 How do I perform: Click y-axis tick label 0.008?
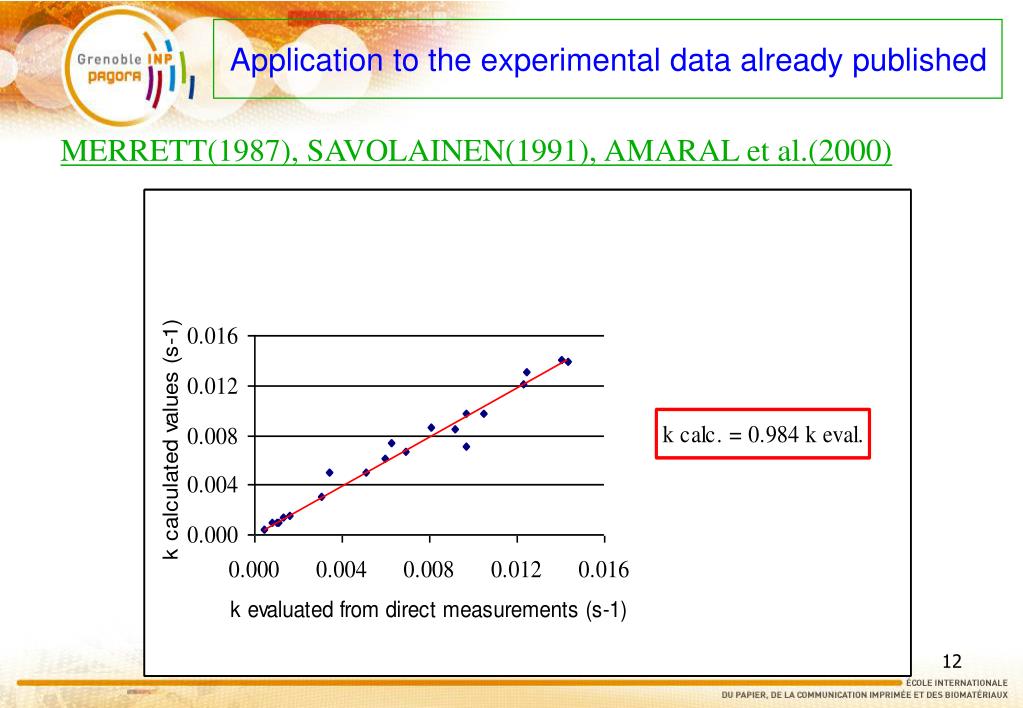[x=213, y=436]
